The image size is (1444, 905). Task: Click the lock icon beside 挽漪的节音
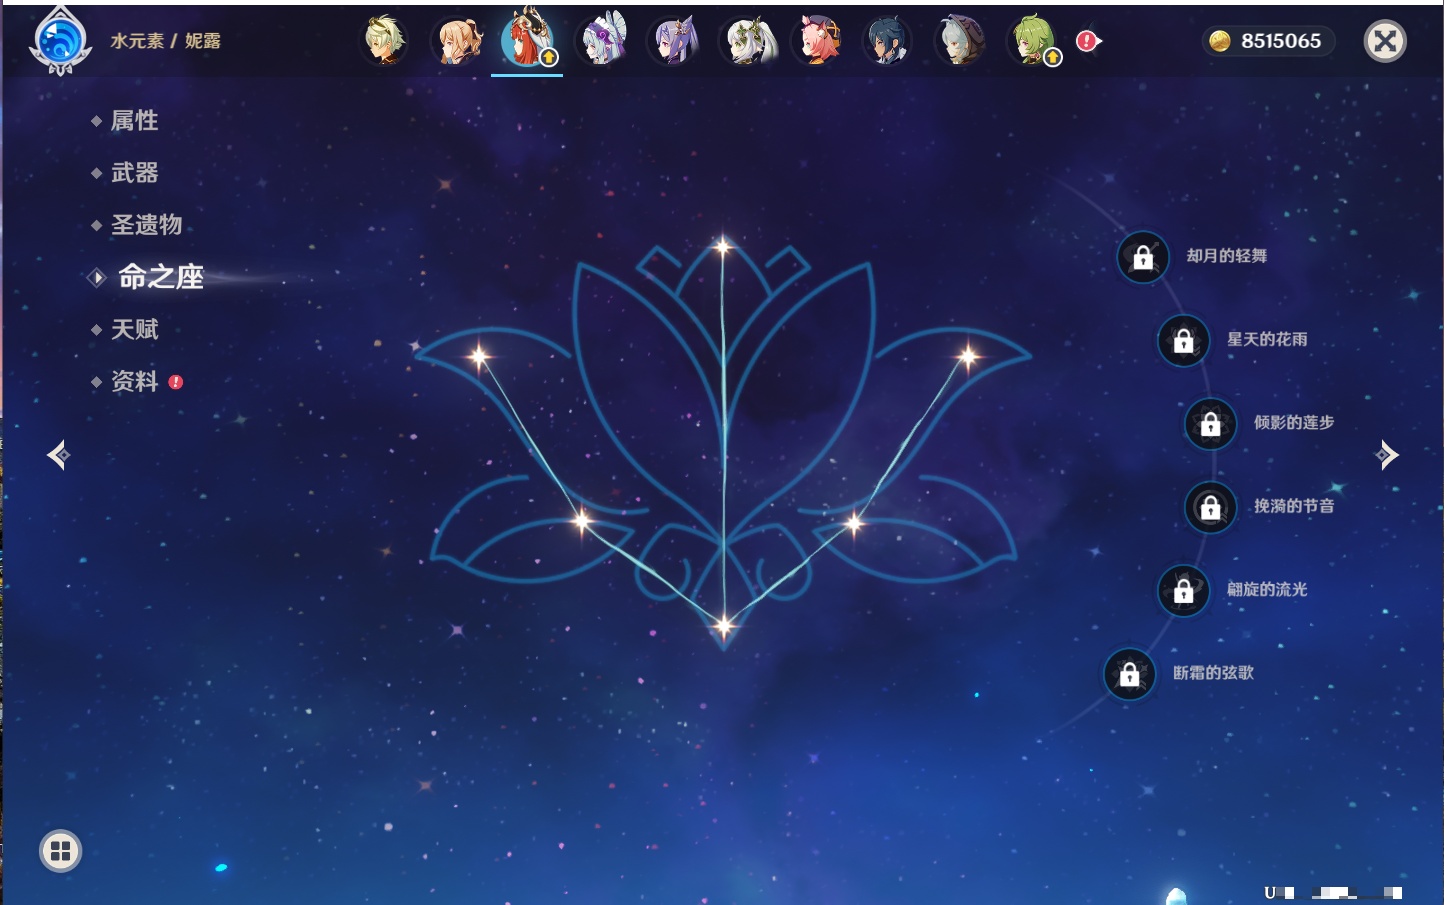1210,507
